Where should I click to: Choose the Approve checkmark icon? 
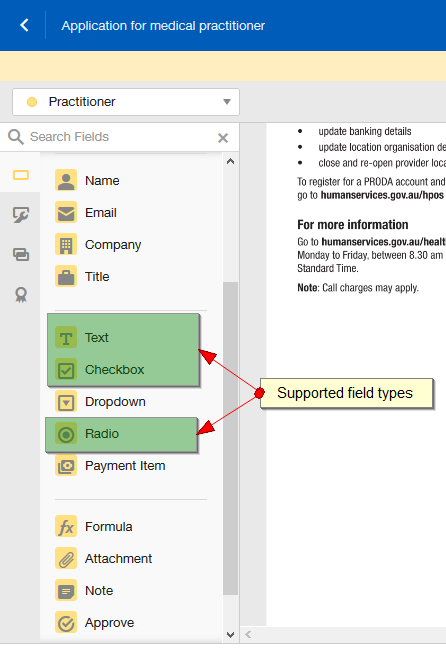click(x=66, y=623)
